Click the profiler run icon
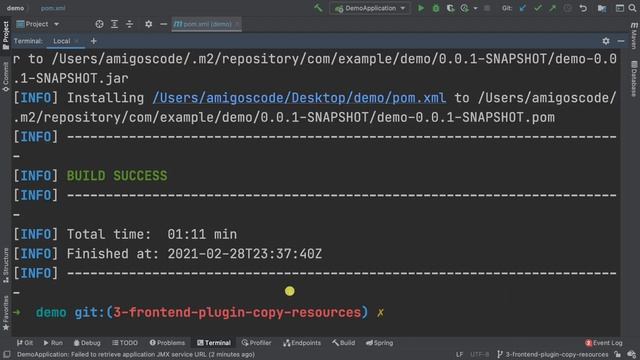The image size is (640, 360). [x=464, y=8]
